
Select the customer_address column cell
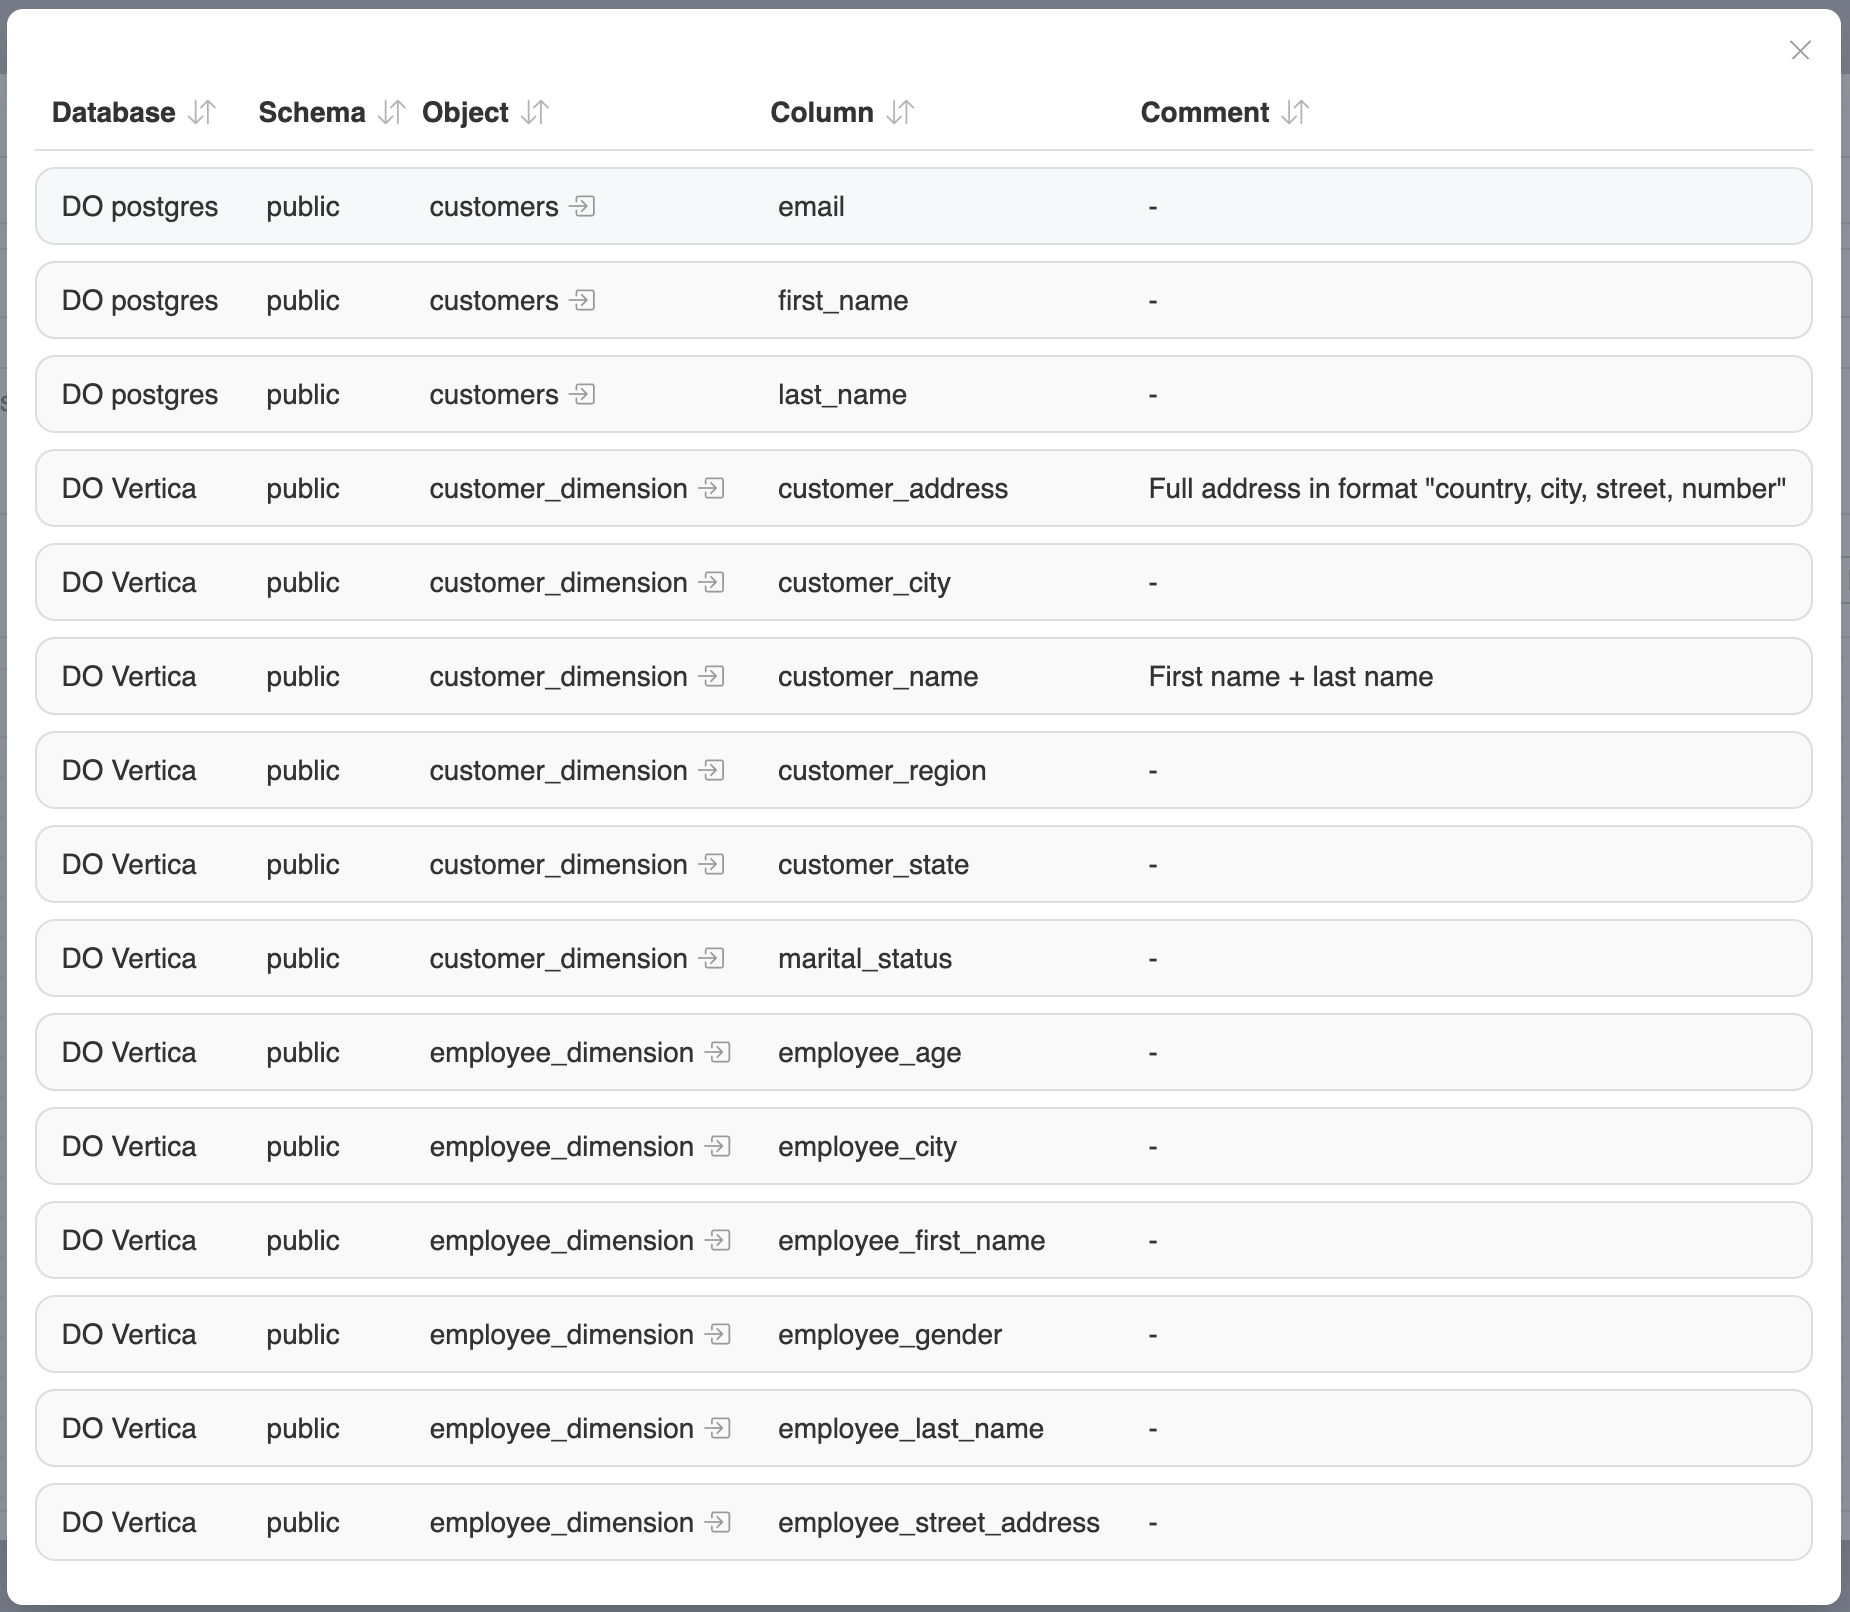point(893,488)
